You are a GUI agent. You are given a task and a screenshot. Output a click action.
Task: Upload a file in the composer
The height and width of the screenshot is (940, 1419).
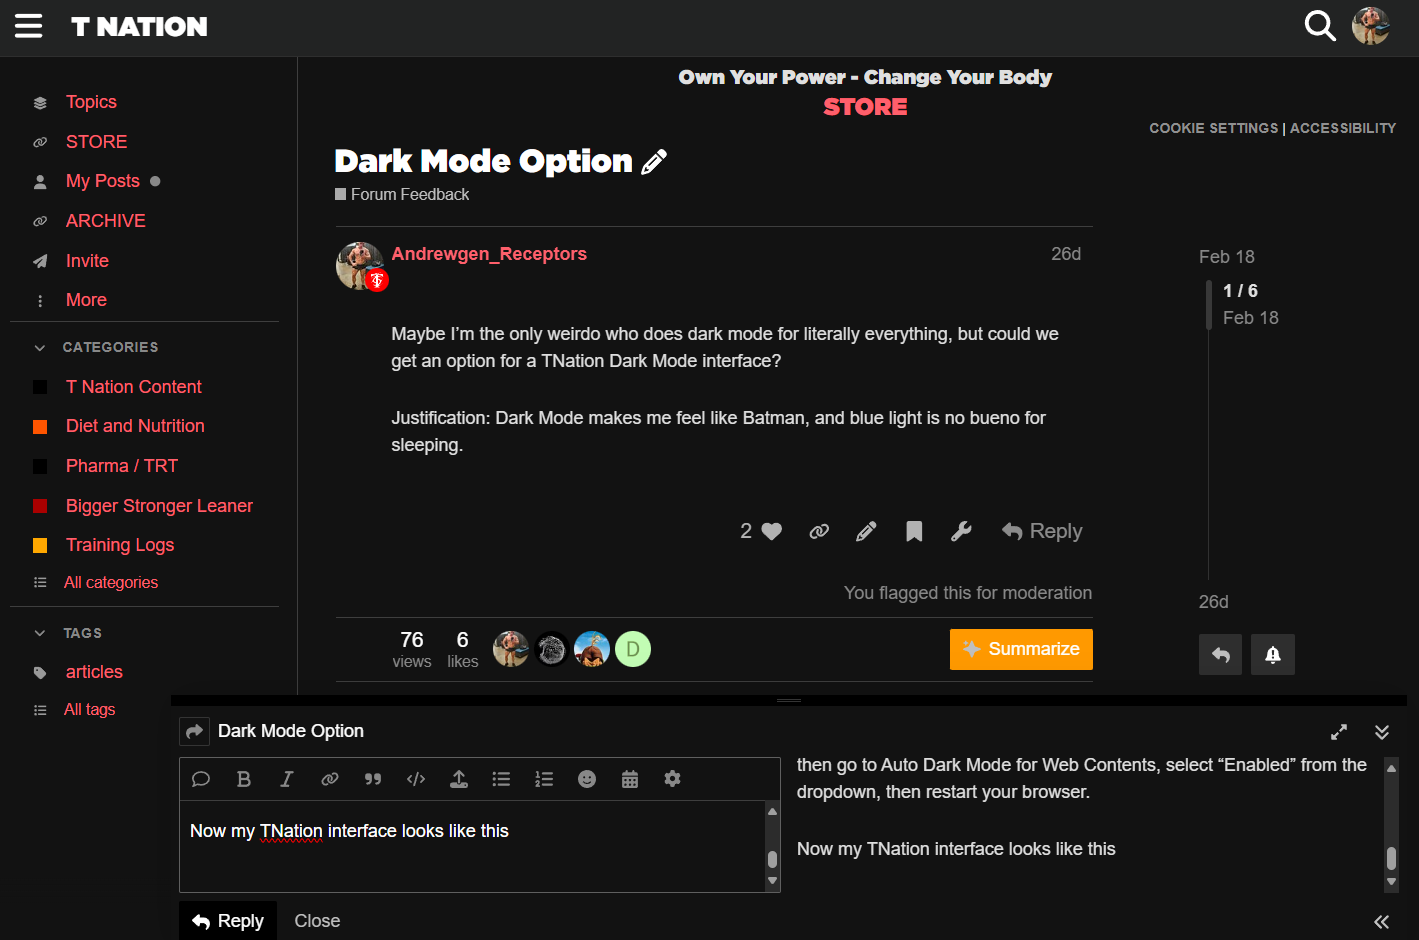459,779
